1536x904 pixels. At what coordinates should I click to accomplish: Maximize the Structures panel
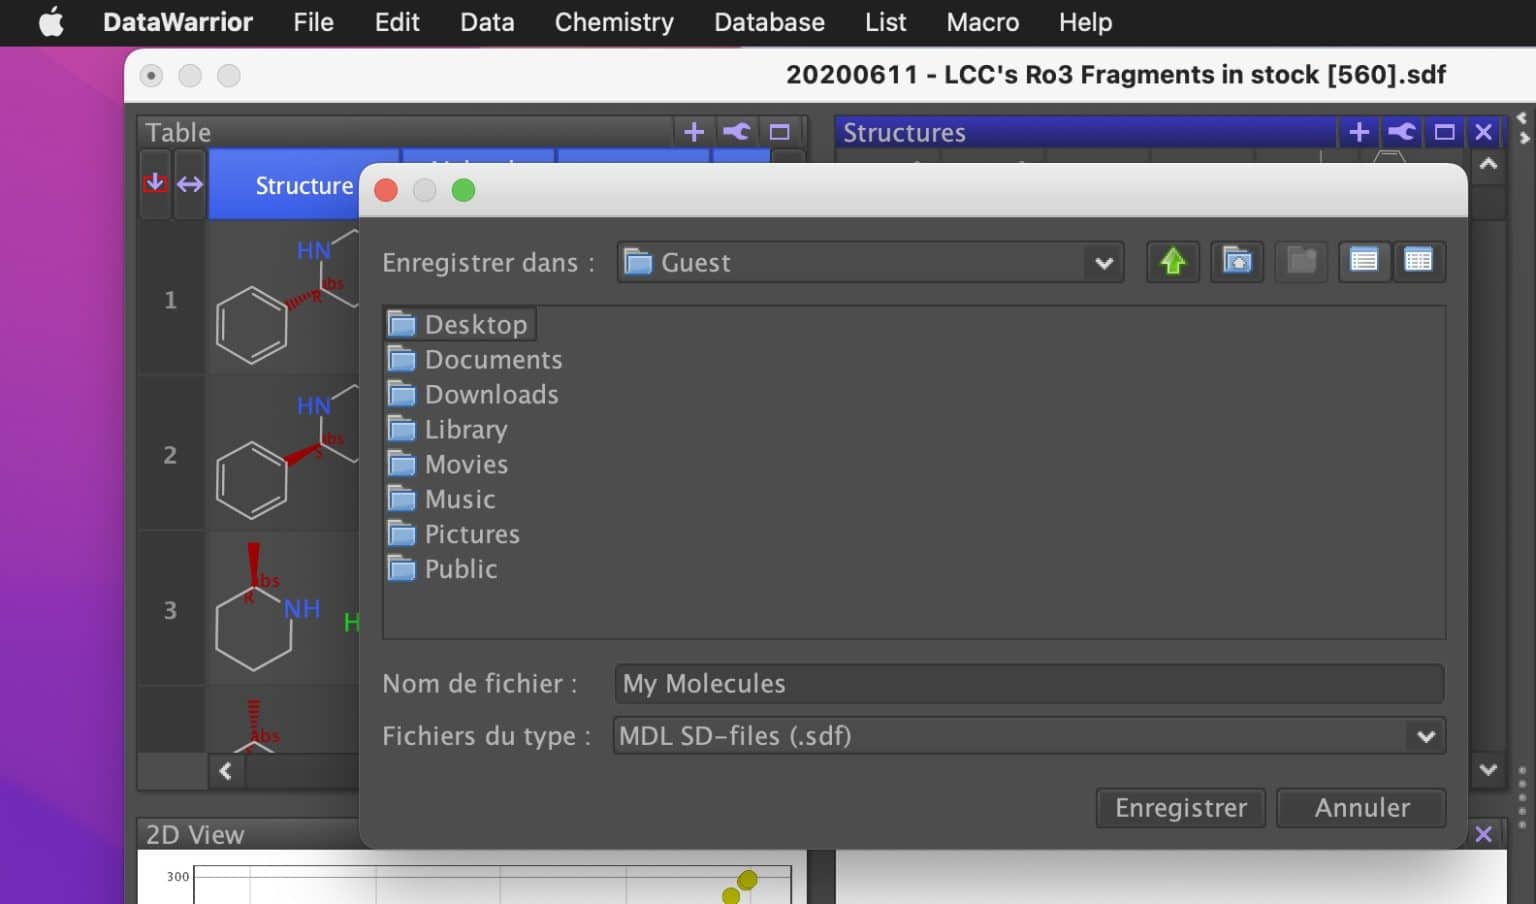coord(1444,132)
